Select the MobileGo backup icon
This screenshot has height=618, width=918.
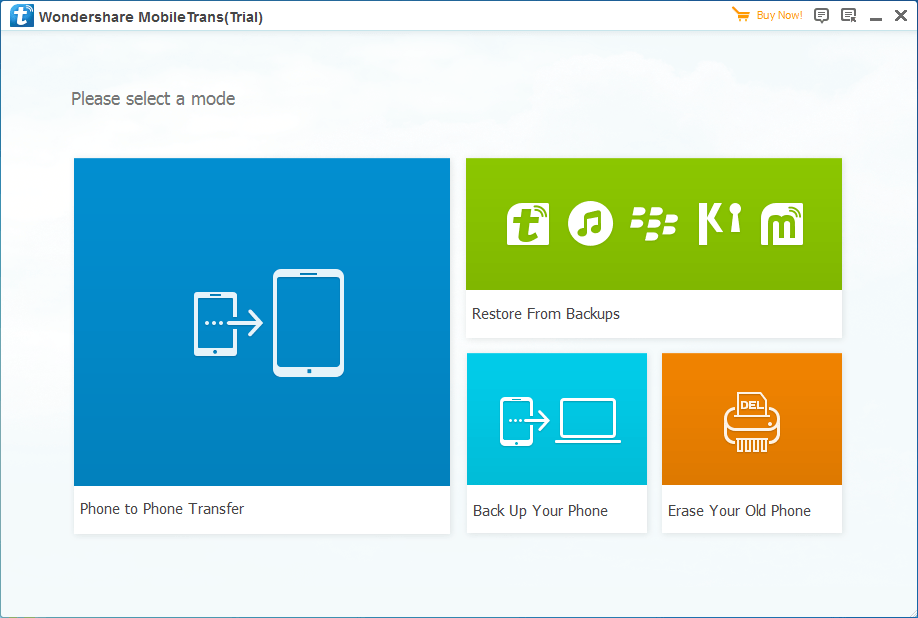pos(782,223)
